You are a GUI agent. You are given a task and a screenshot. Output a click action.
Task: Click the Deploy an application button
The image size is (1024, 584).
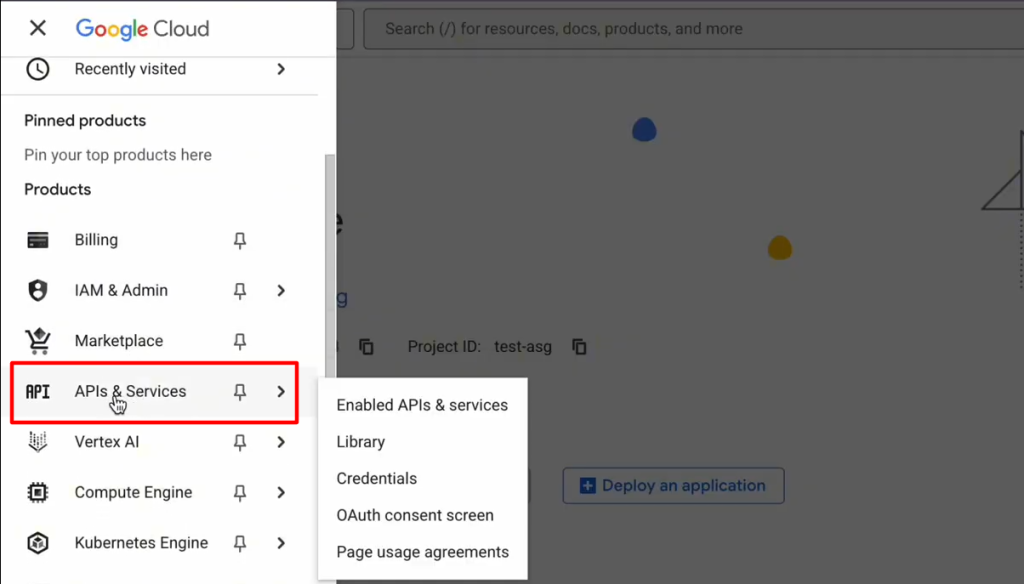tap(673, 486)
